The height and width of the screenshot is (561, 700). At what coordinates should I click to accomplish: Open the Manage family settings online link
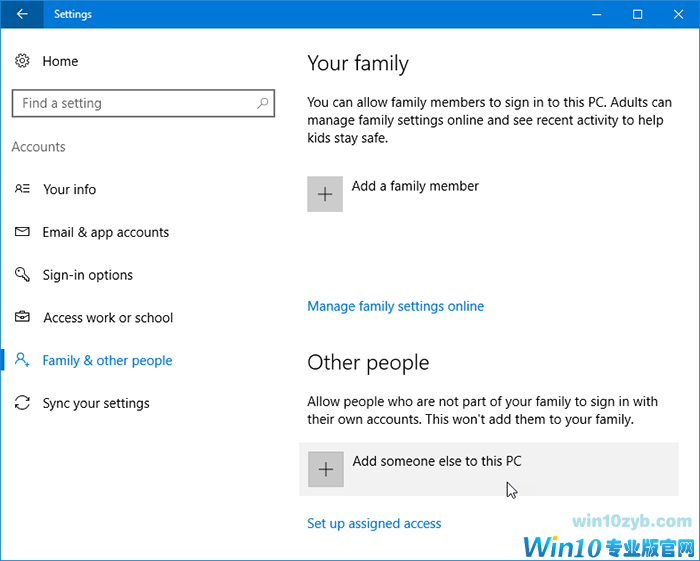point(395,306)
